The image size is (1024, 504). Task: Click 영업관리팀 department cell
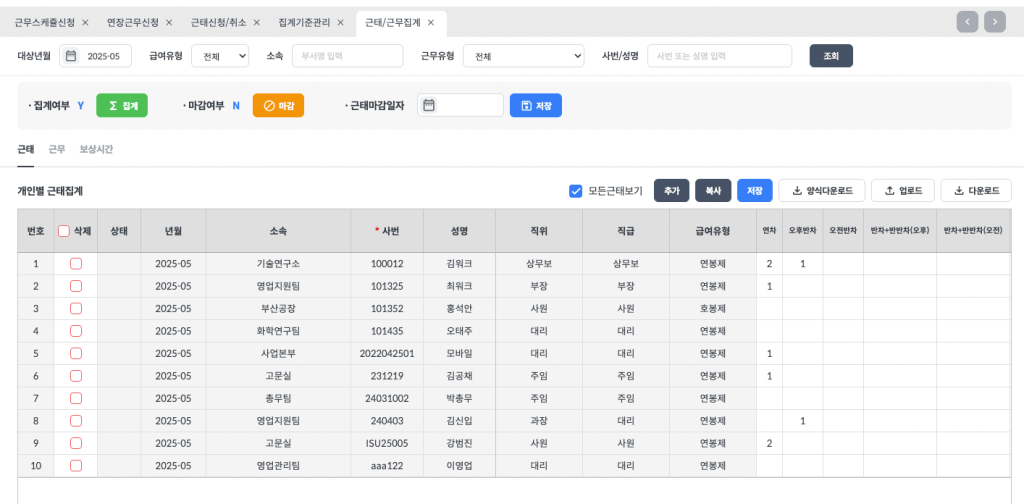point(278,465)
